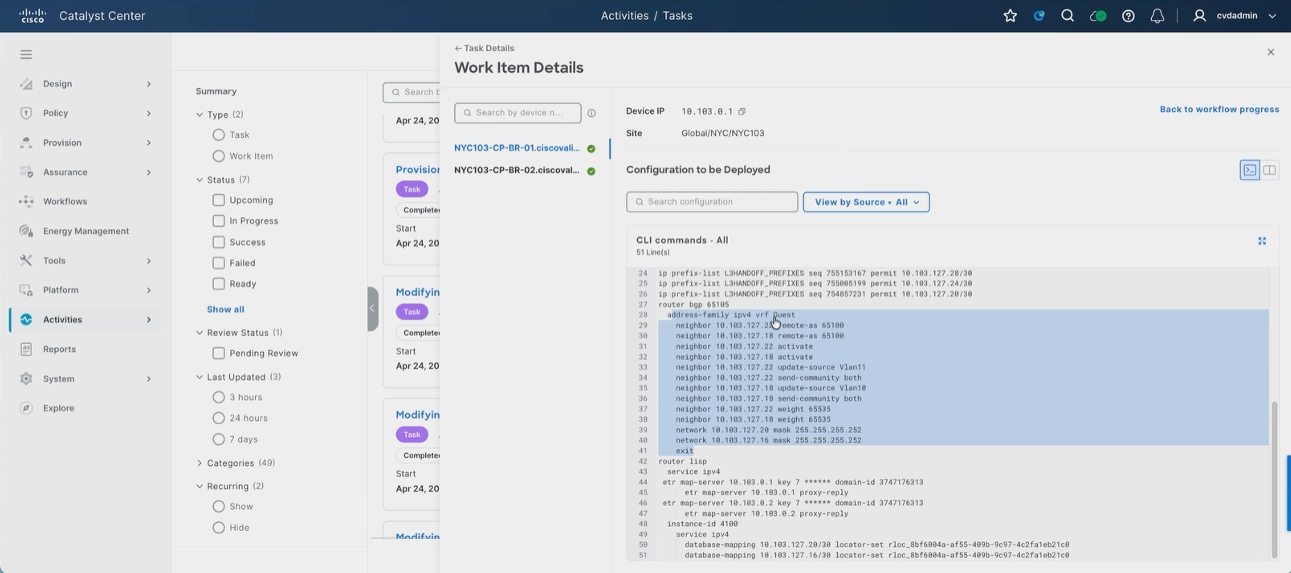Select the Work Item radio button

pos(218,156)
